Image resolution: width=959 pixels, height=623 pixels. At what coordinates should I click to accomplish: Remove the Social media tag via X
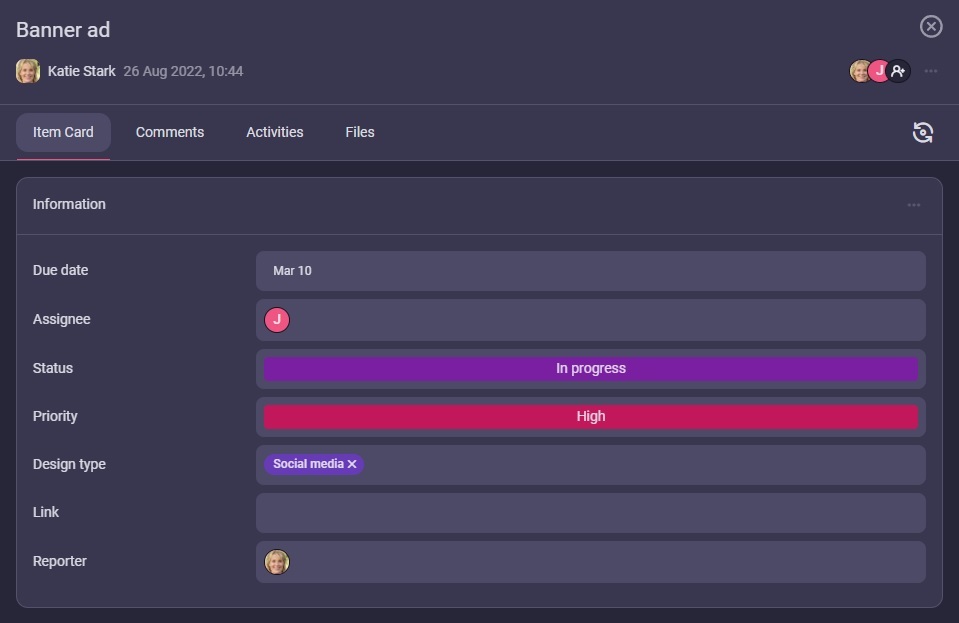(x=352, y=464)
